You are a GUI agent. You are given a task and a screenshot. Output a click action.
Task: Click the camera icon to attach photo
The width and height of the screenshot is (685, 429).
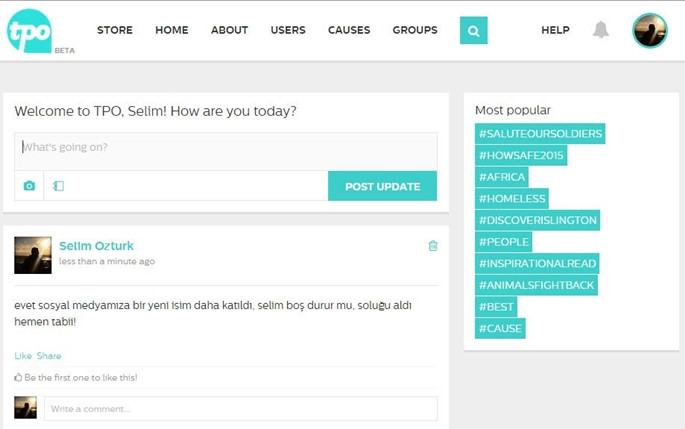pos(29,186)
